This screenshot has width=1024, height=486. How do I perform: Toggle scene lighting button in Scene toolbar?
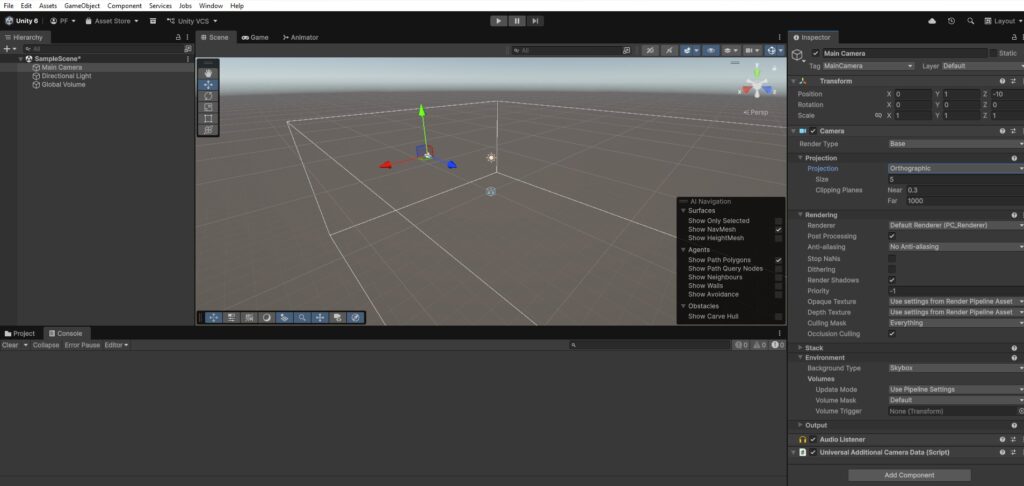tap(650, 50)
